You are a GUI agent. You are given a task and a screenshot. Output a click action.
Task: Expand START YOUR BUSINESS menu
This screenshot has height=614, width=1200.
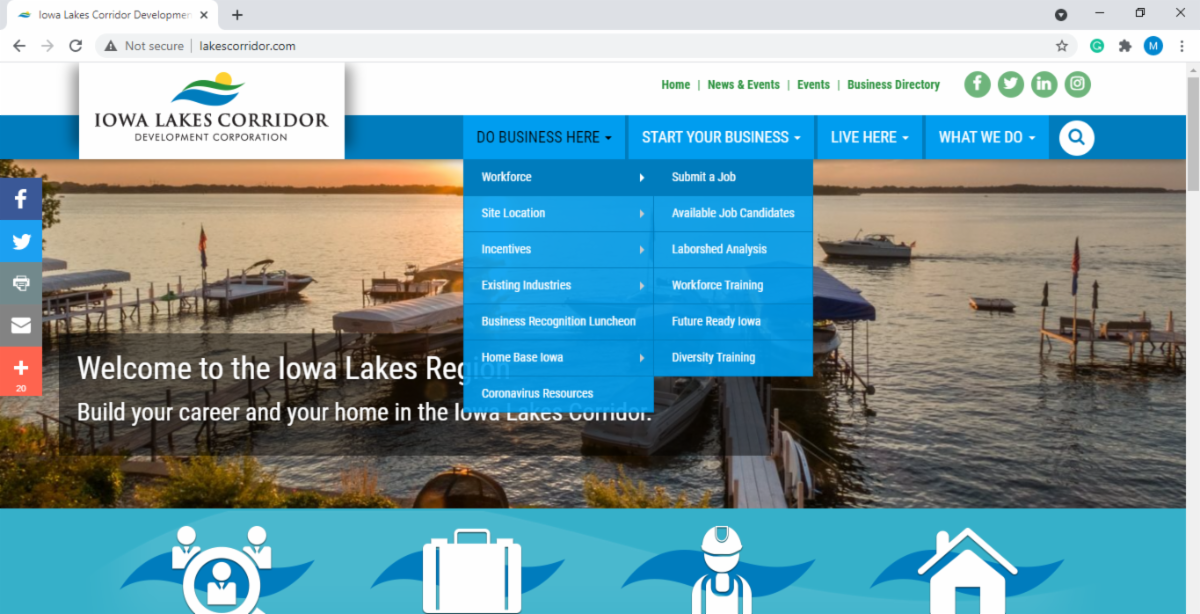(x=721, y=137)
